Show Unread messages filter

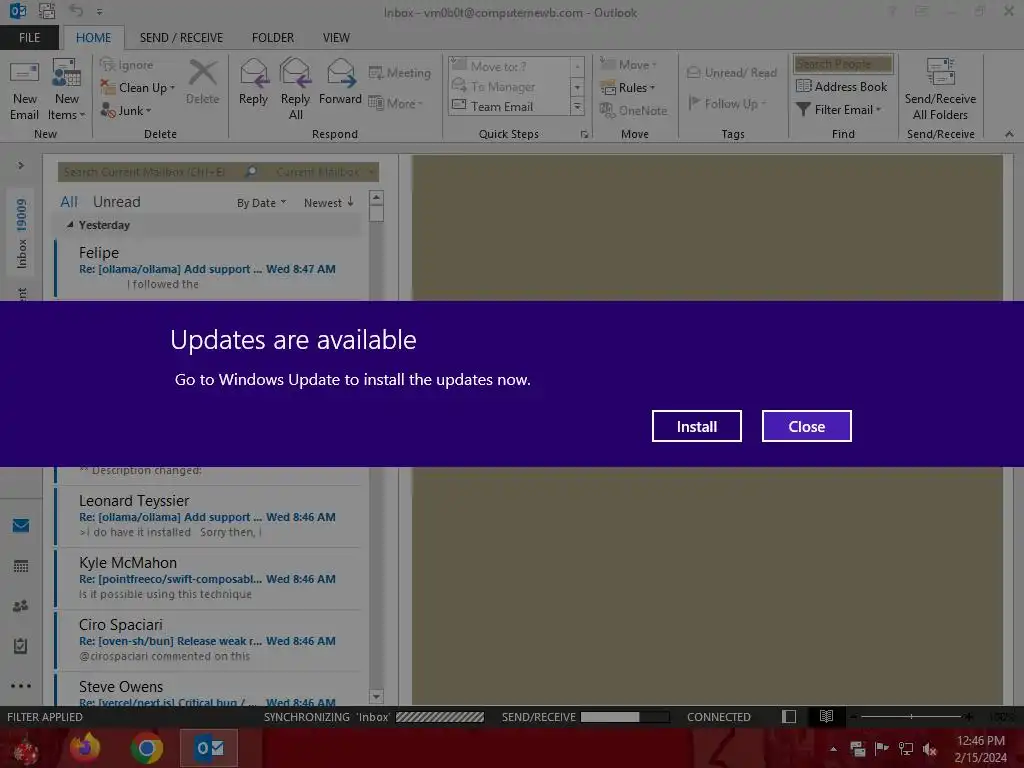[x=116, y=202]
